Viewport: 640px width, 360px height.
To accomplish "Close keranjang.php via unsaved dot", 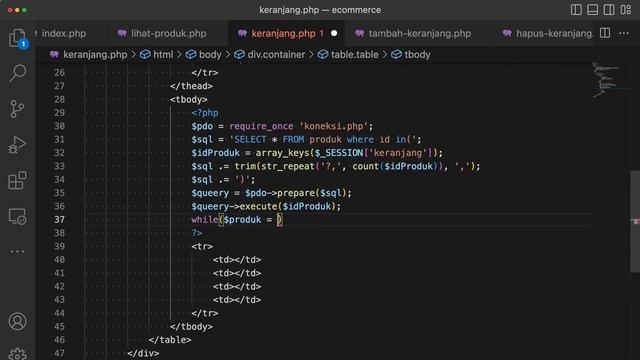I will (x=334, y=33).
